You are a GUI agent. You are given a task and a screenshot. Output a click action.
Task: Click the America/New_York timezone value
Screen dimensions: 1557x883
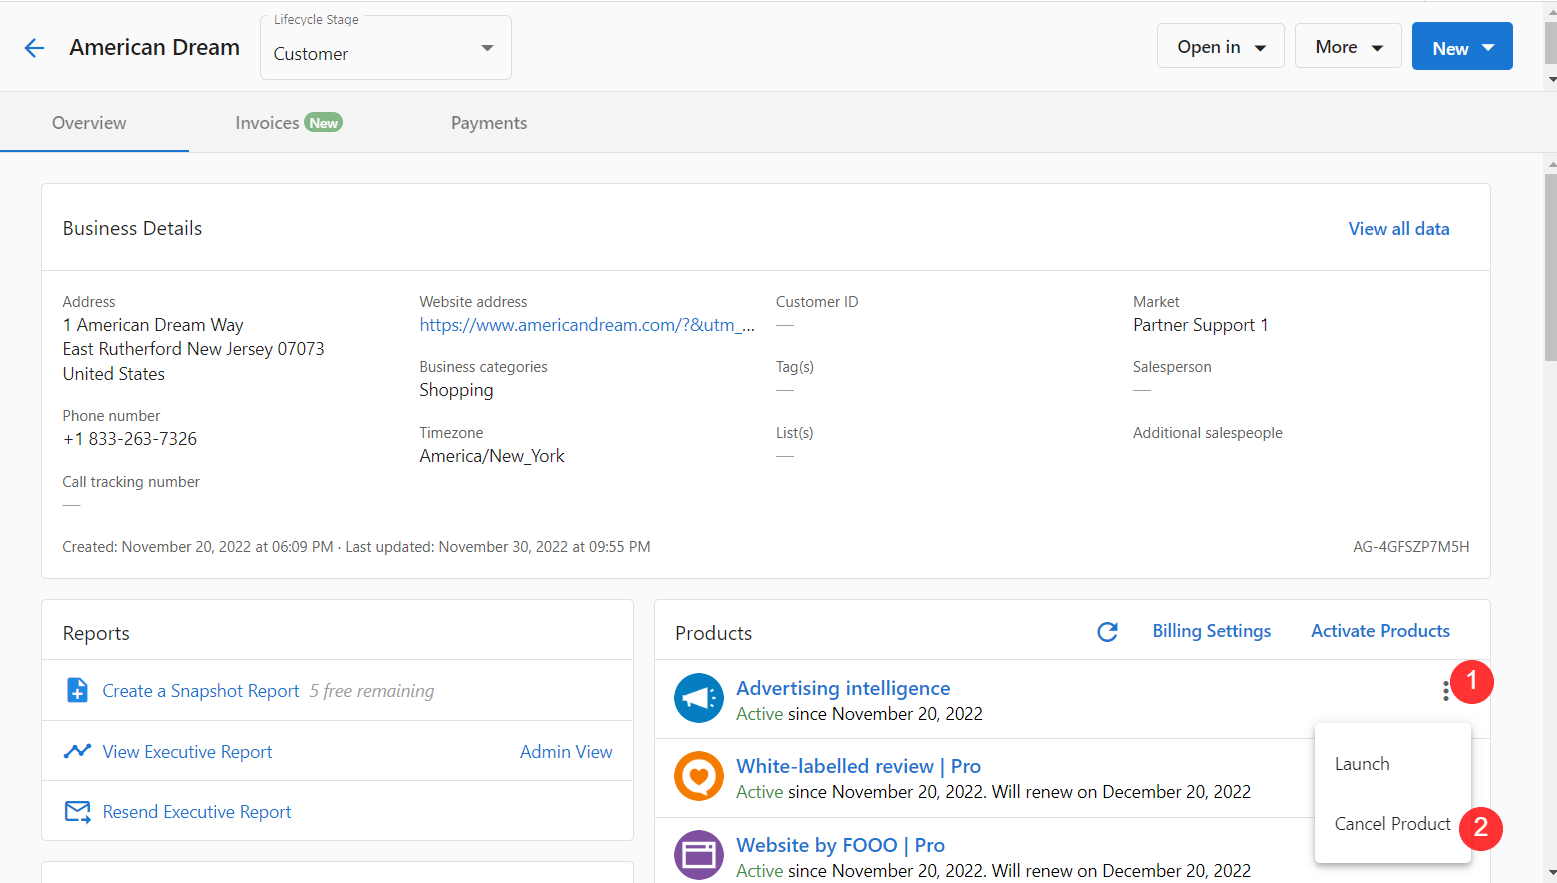[492, 456]
